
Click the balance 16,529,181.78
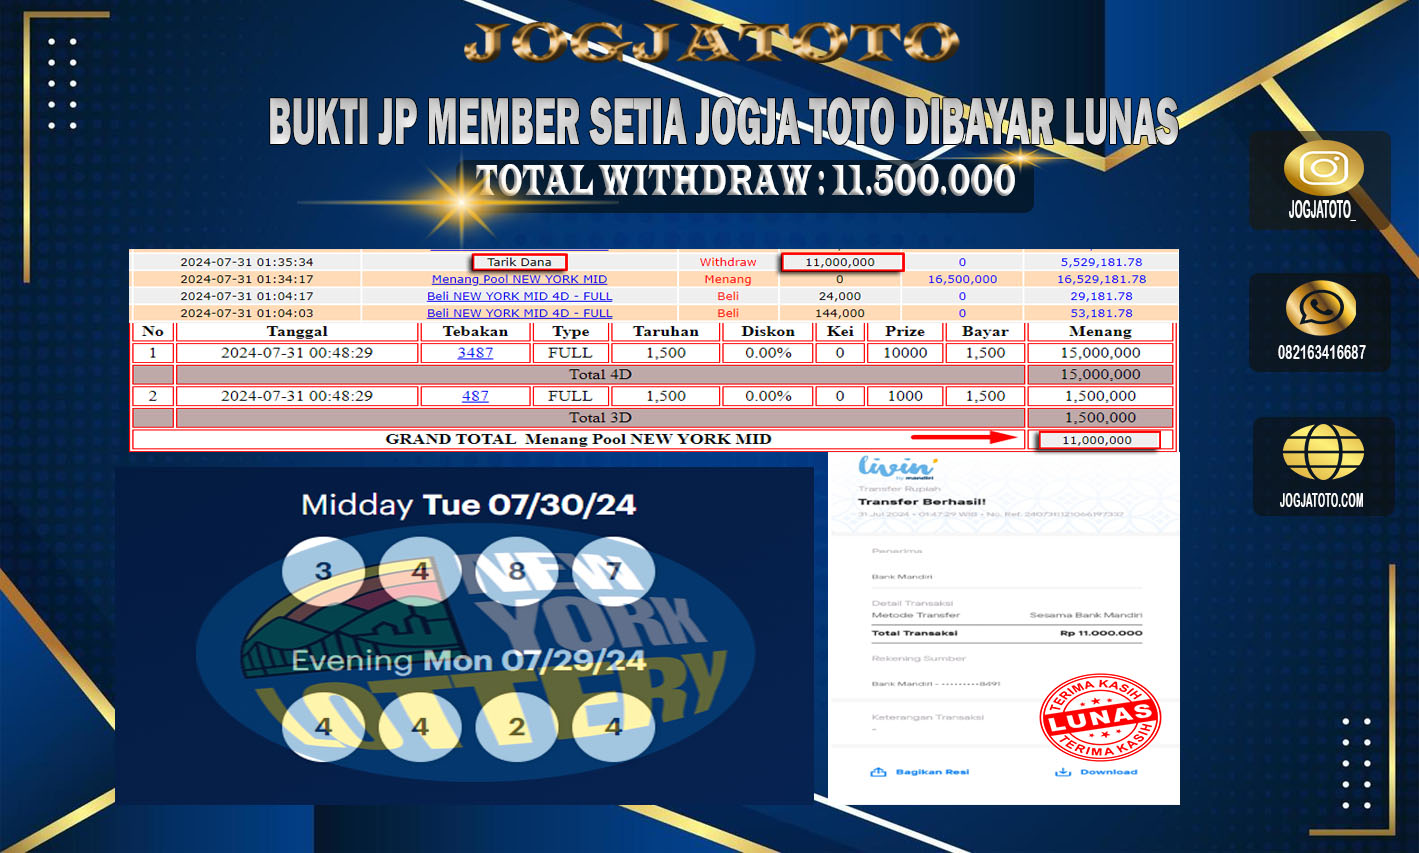point(1101,279)
